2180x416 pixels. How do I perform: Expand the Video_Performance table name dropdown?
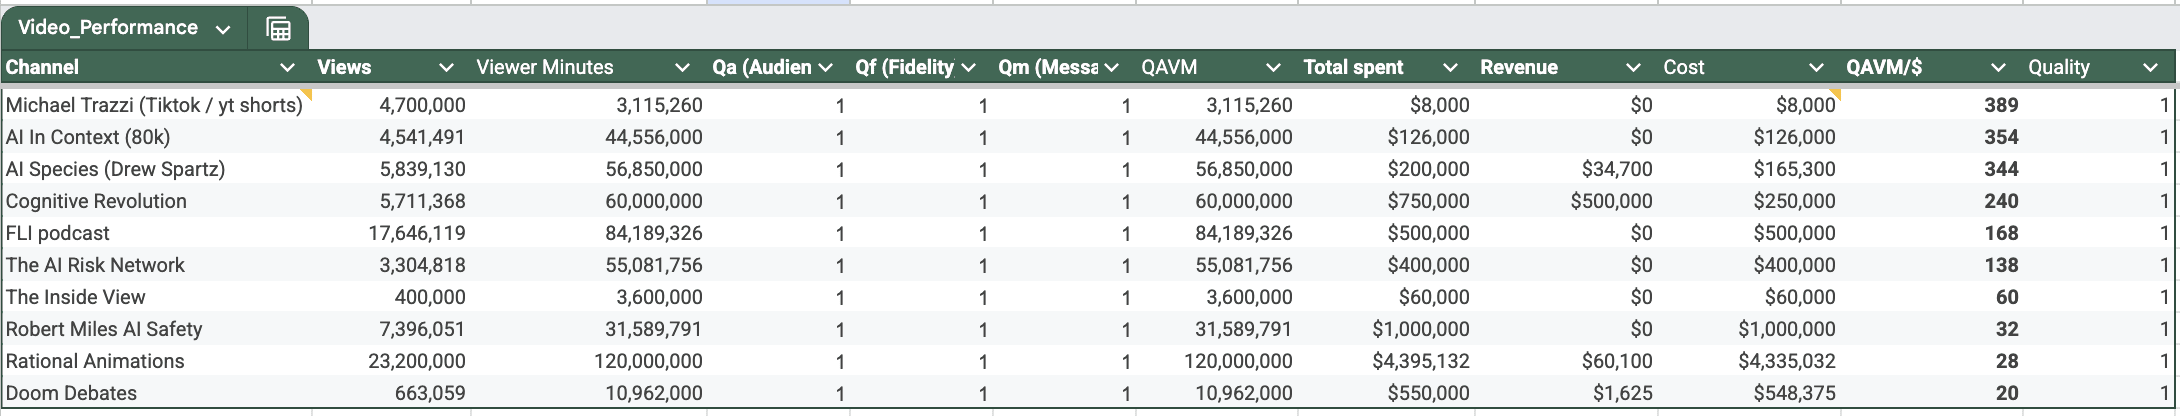(x=223, y=30)
